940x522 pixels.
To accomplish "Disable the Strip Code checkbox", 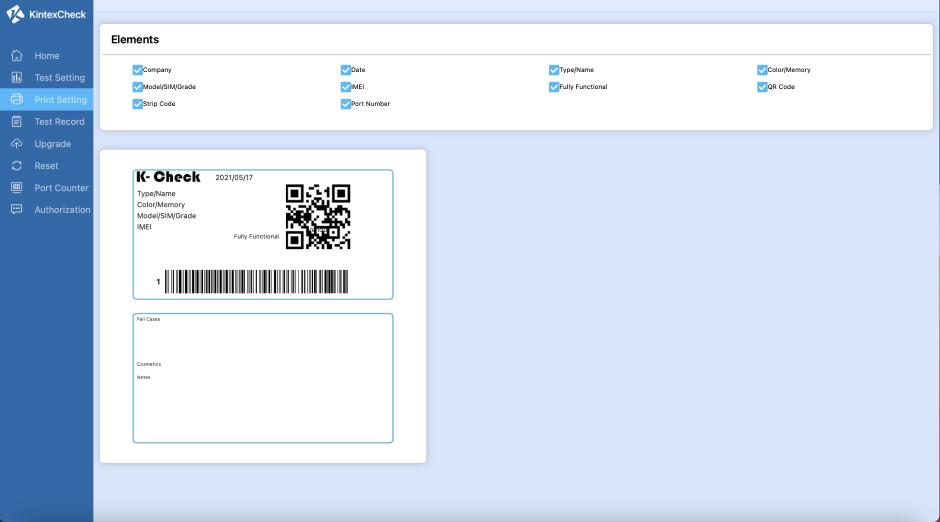I will [x=138, y=104].
